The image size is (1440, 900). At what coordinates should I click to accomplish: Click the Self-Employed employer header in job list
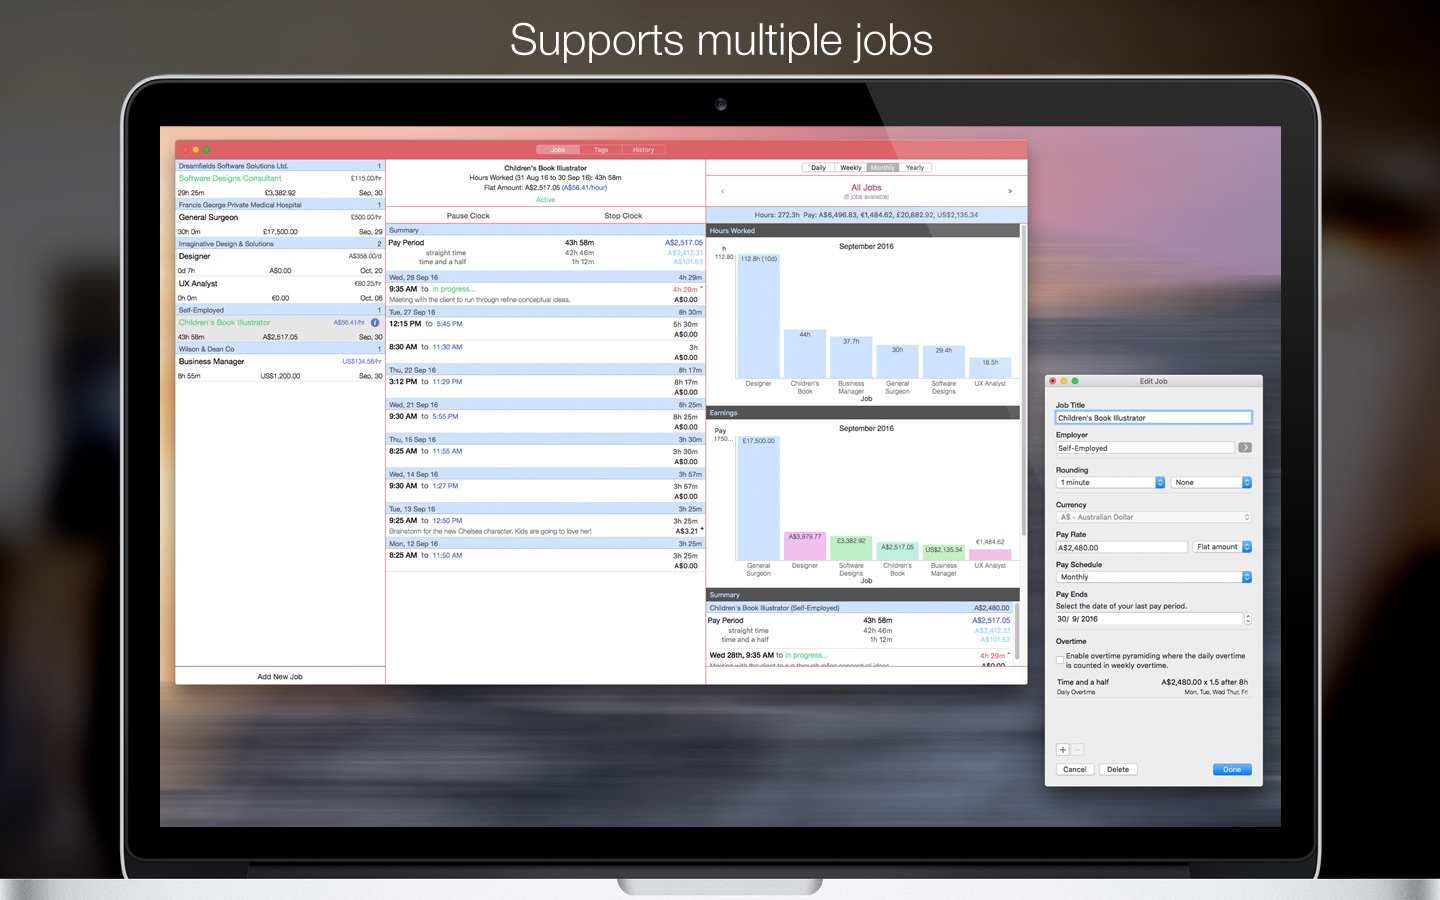[x=280, y=310]
